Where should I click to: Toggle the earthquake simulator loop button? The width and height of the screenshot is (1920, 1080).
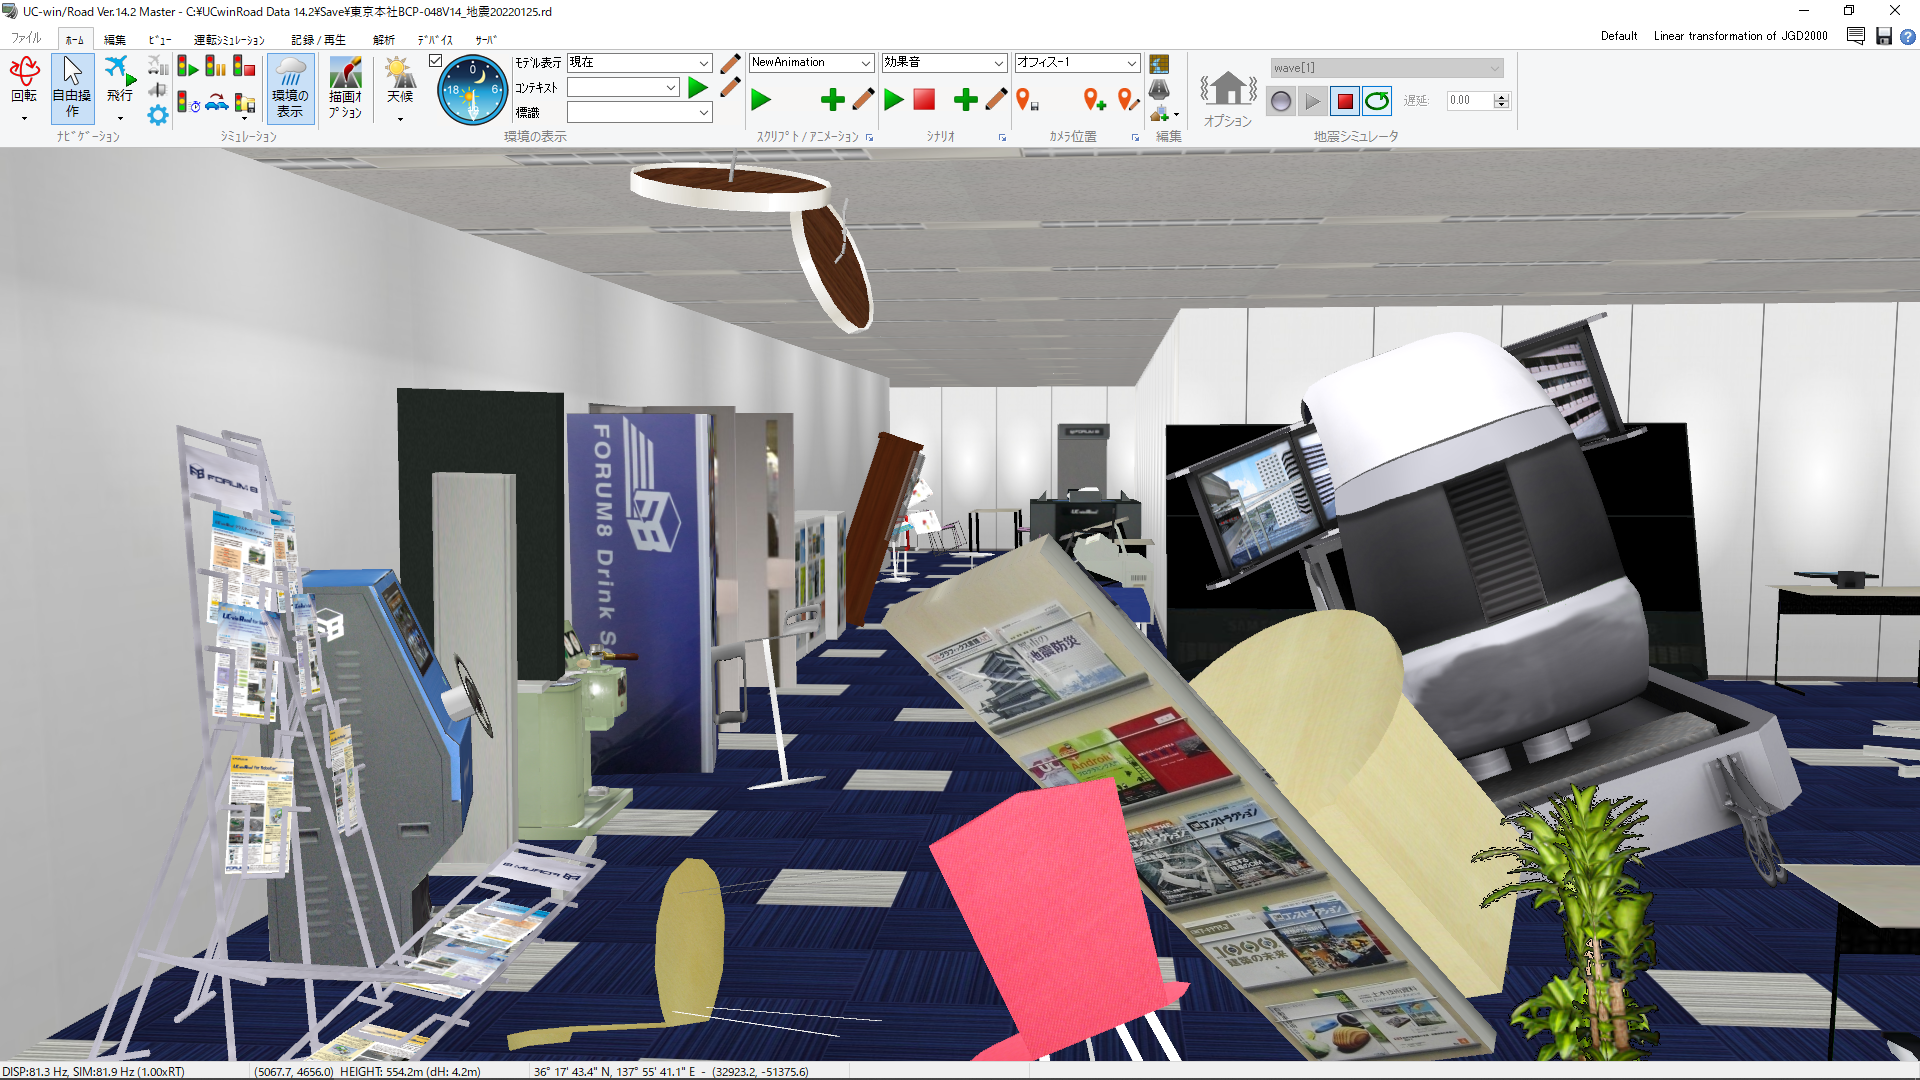pyautogui.click(x=1377, y=101)
